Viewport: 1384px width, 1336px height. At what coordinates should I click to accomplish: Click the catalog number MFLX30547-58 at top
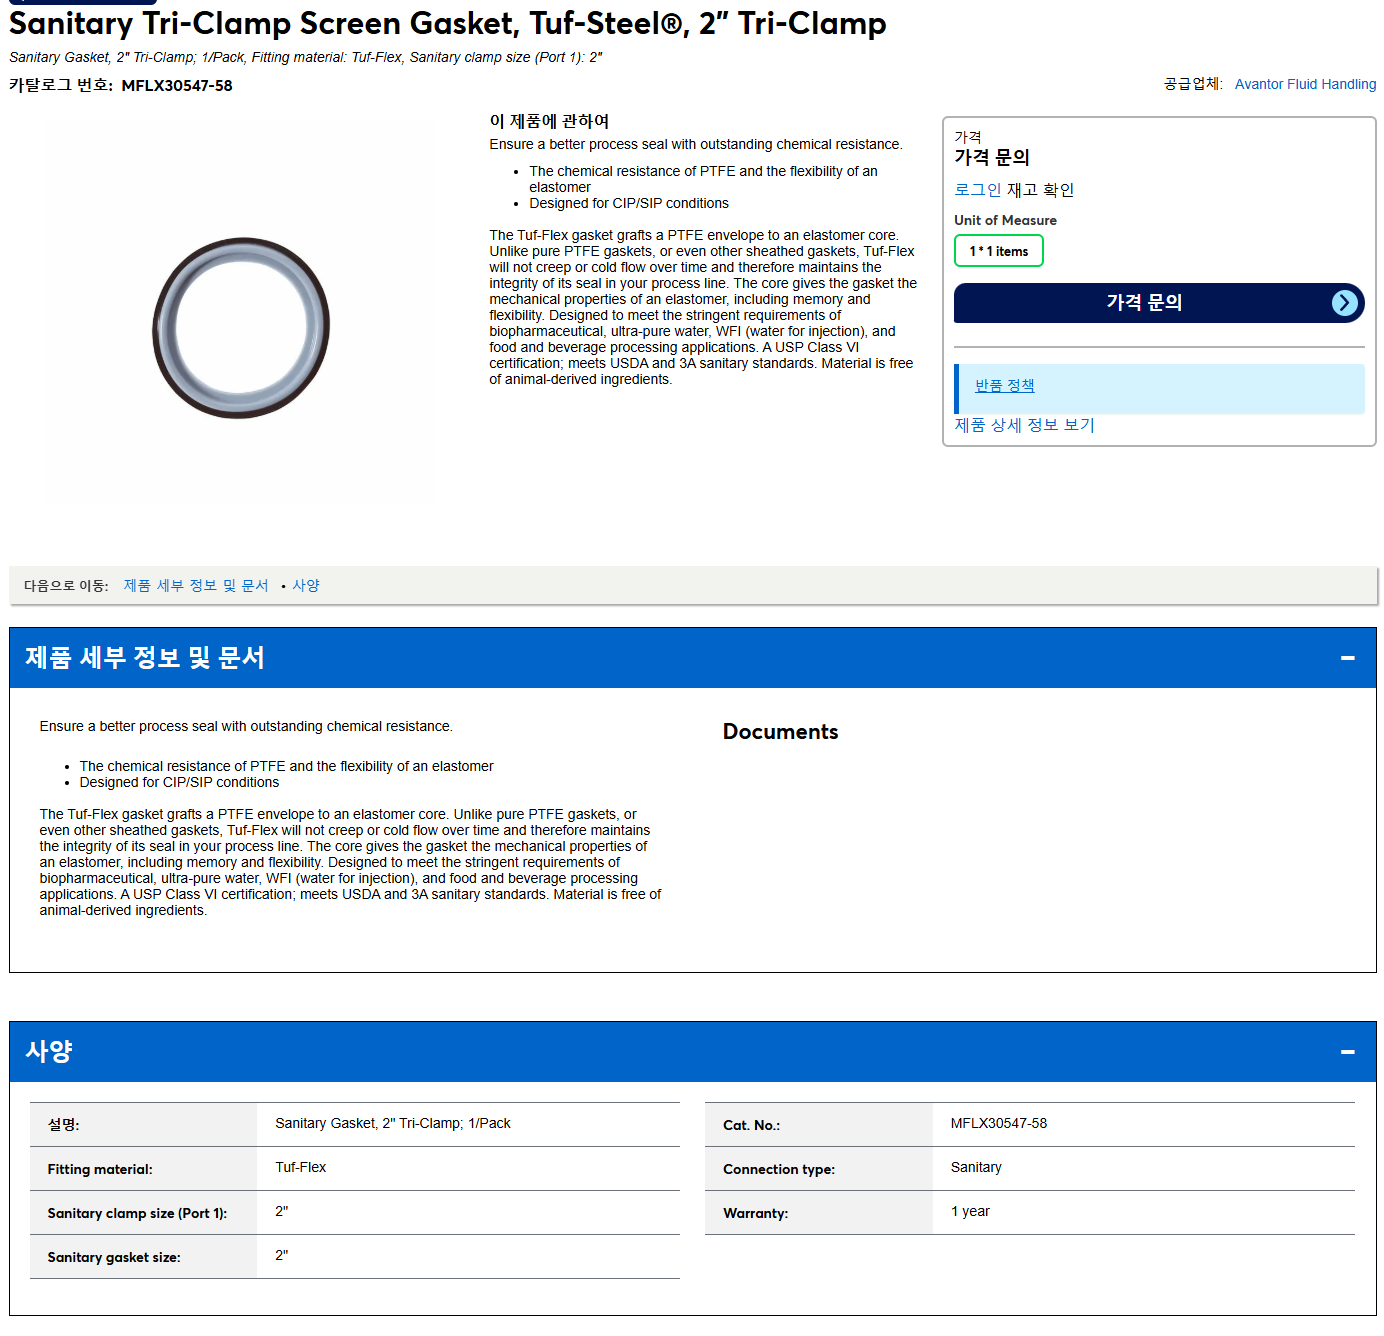coord(177,86)
